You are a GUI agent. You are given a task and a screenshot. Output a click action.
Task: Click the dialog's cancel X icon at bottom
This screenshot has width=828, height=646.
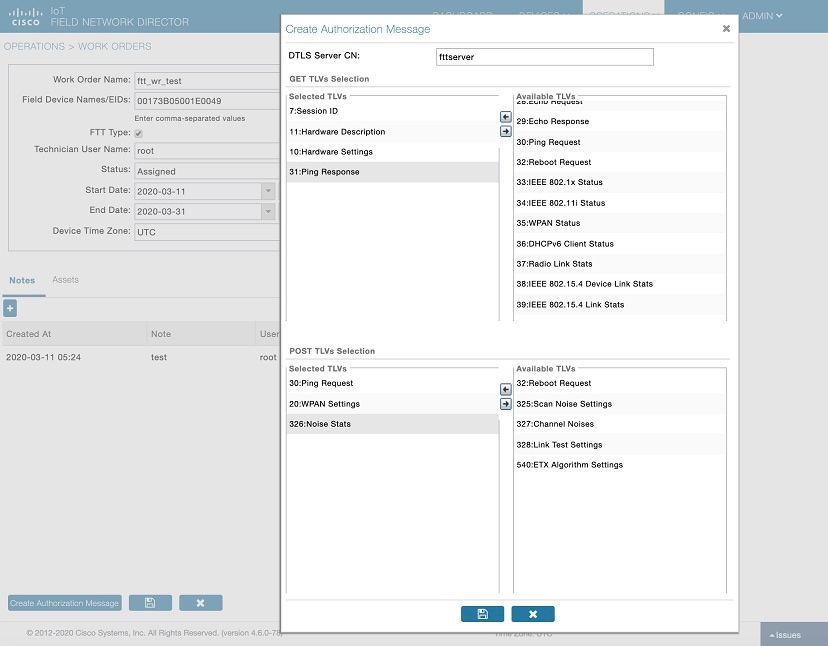point(532,614)
